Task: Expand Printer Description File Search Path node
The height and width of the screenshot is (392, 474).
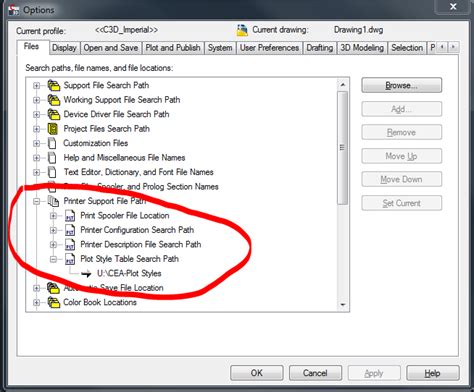Action: click(x=53, y=245)
